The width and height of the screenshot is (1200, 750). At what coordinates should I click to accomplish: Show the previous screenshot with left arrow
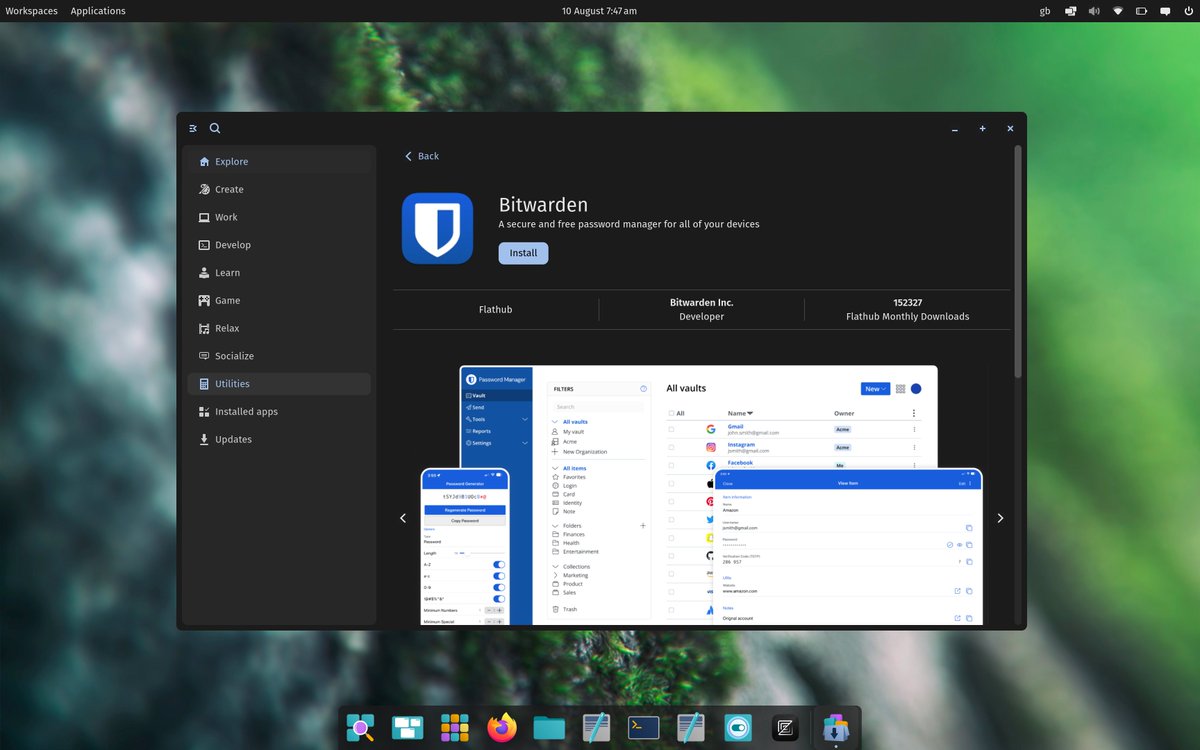click(403, 518)
